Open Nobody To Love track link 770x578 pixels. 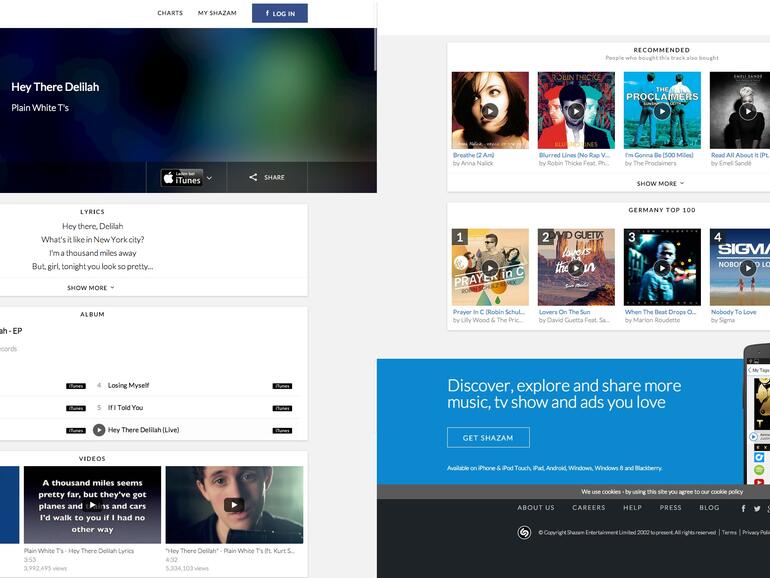point(734,312)
